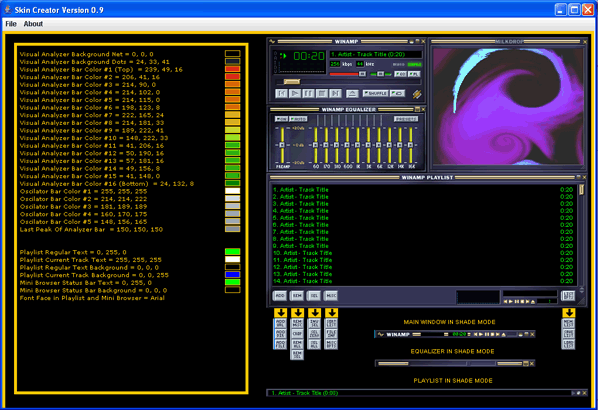The height and width of the screenshot is (410, 598).
Task: Click the Pause button in Winamp main window
Action: coord(308,93)
